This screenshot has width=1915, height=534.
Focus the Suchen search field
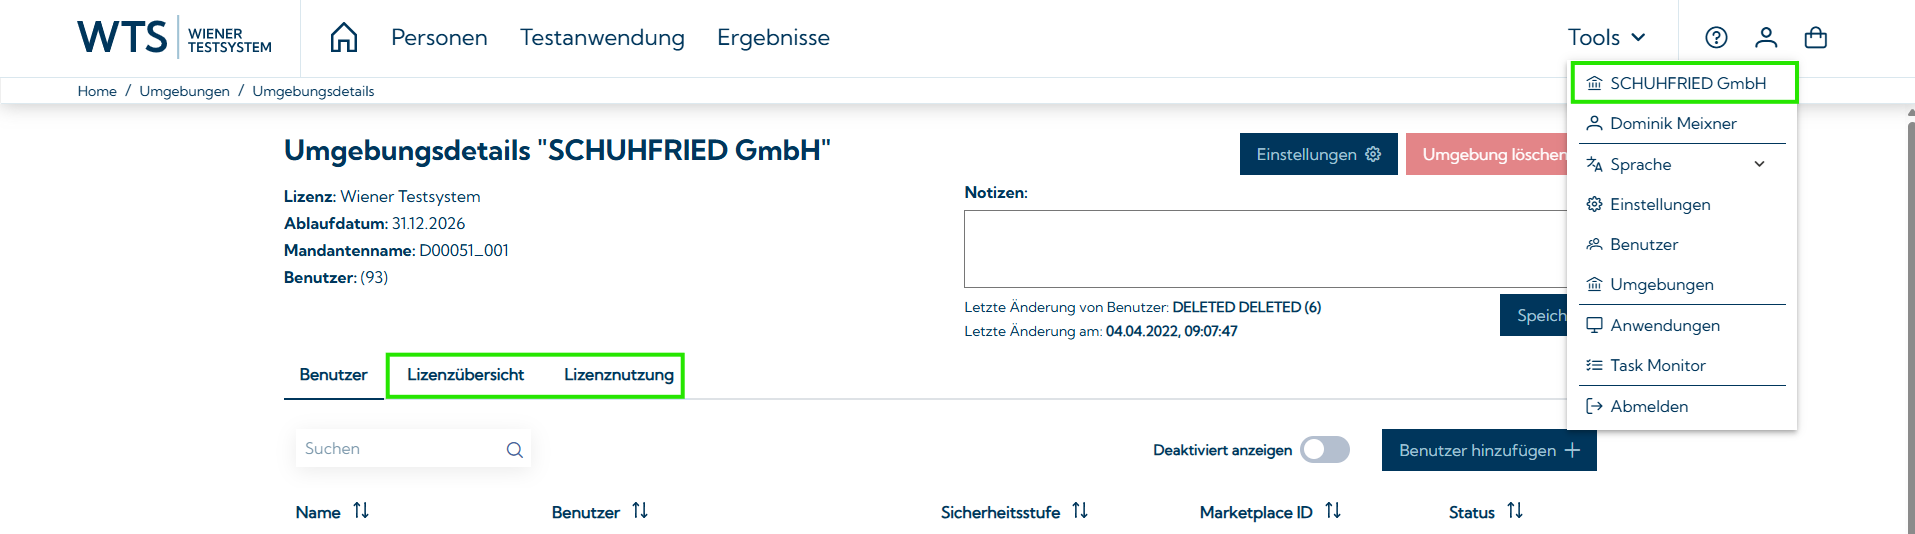click(400, 449)
